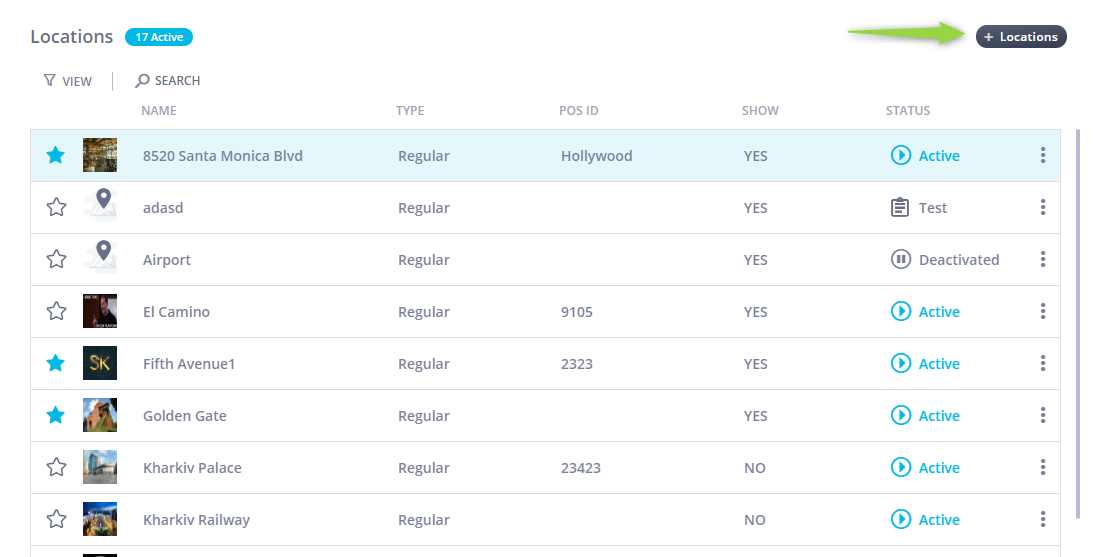Click the Test clipboard icon for adasd
This screenshot has width=1096, height=557.
[900, 208]
